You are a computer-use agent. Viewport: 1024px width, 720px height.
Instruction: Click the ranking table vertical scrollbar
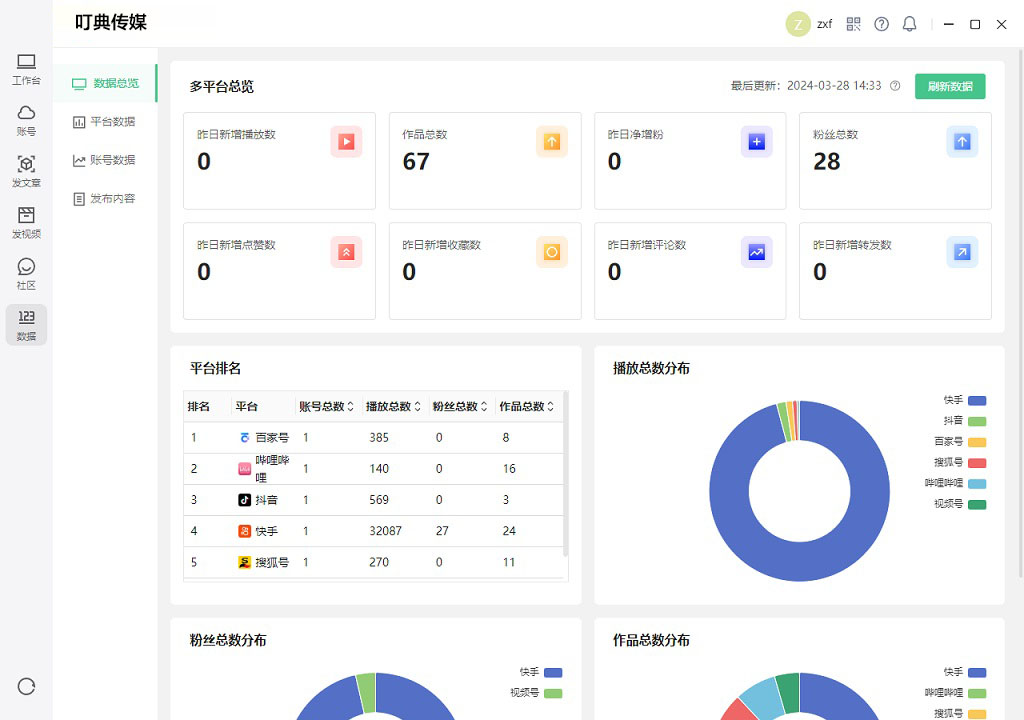click(566, 474)
